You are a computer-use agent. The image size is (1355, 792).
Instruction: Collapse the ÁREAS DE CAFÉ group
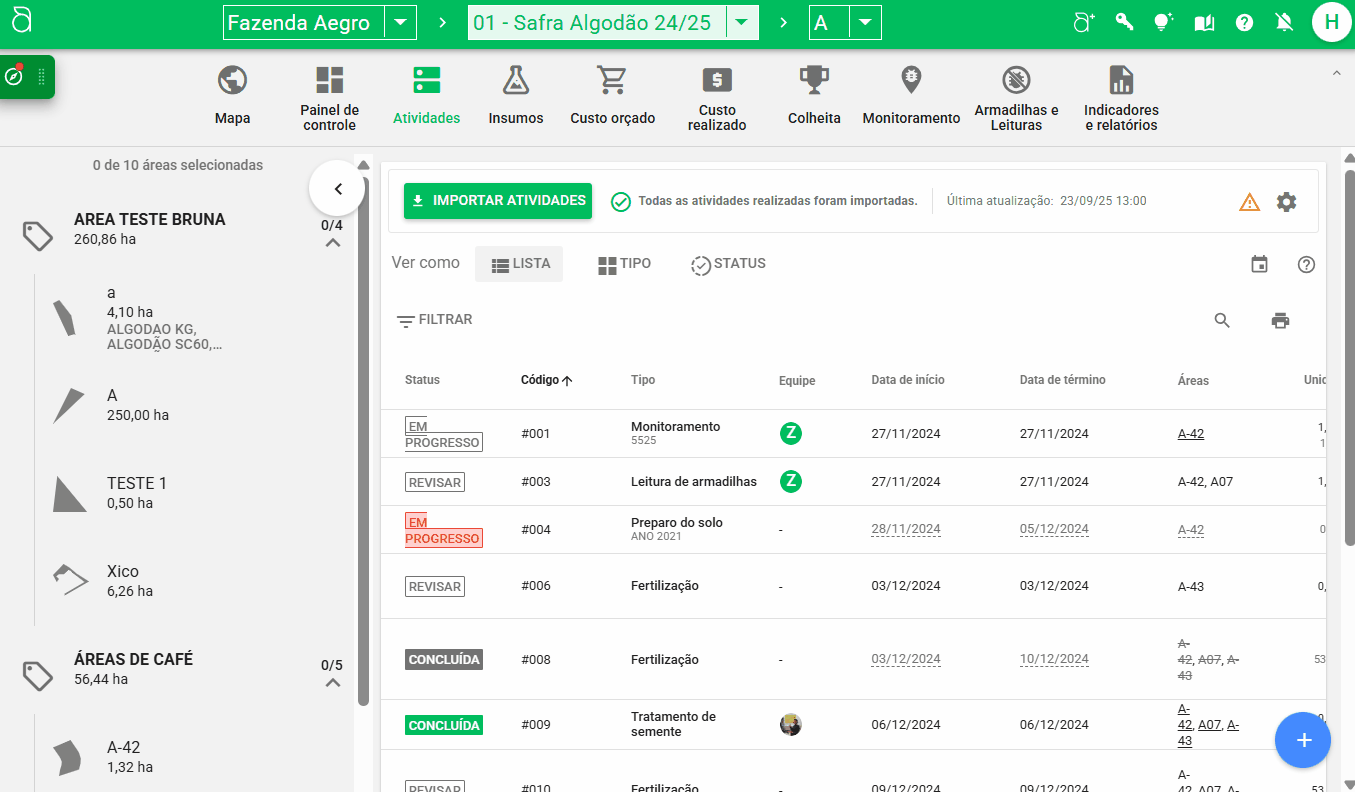[333, 683]
